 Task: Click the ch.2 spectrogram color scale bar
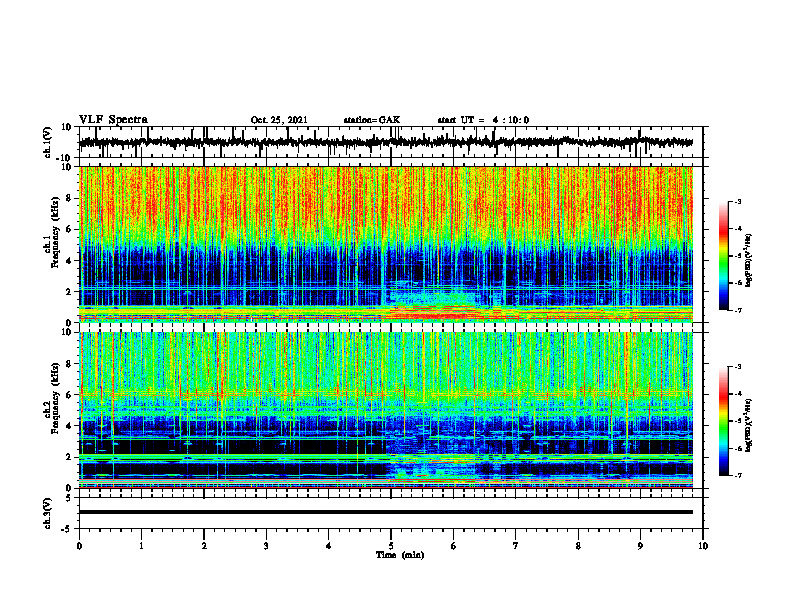[x=723, y=421]
